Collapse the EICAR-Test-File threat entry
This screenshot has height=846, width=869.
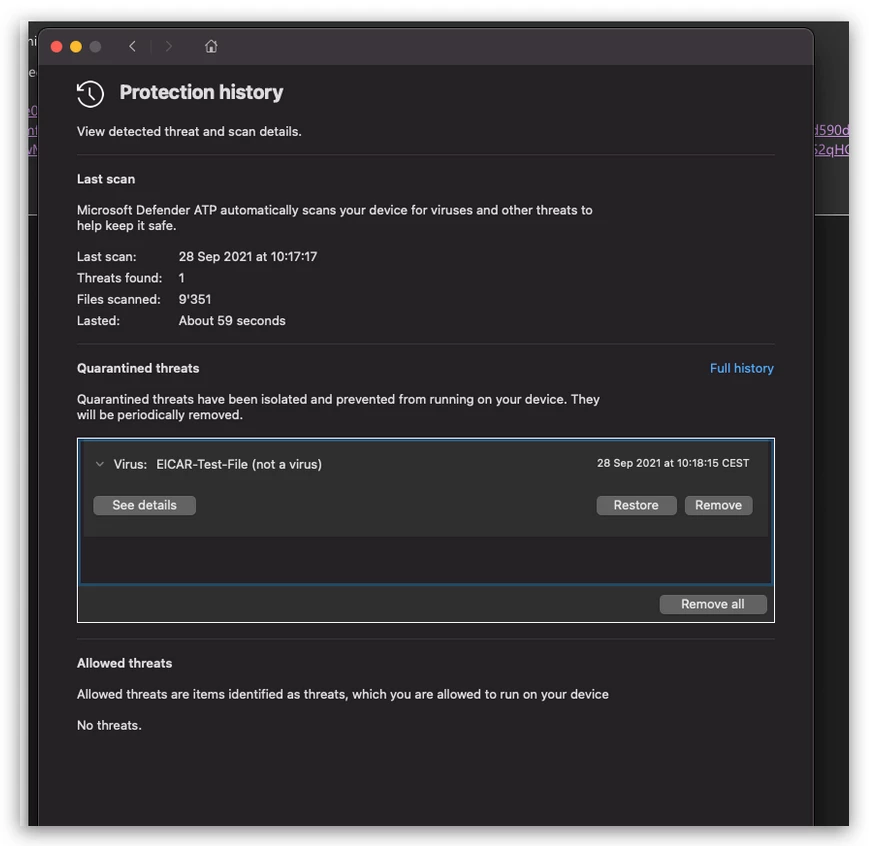[100, 464]
